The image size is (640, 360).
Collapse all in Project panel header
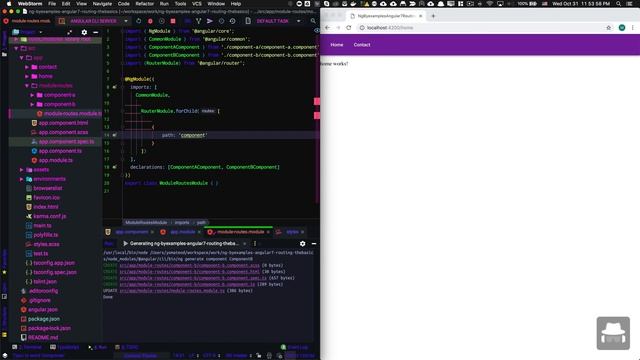[x=69, y=32]
